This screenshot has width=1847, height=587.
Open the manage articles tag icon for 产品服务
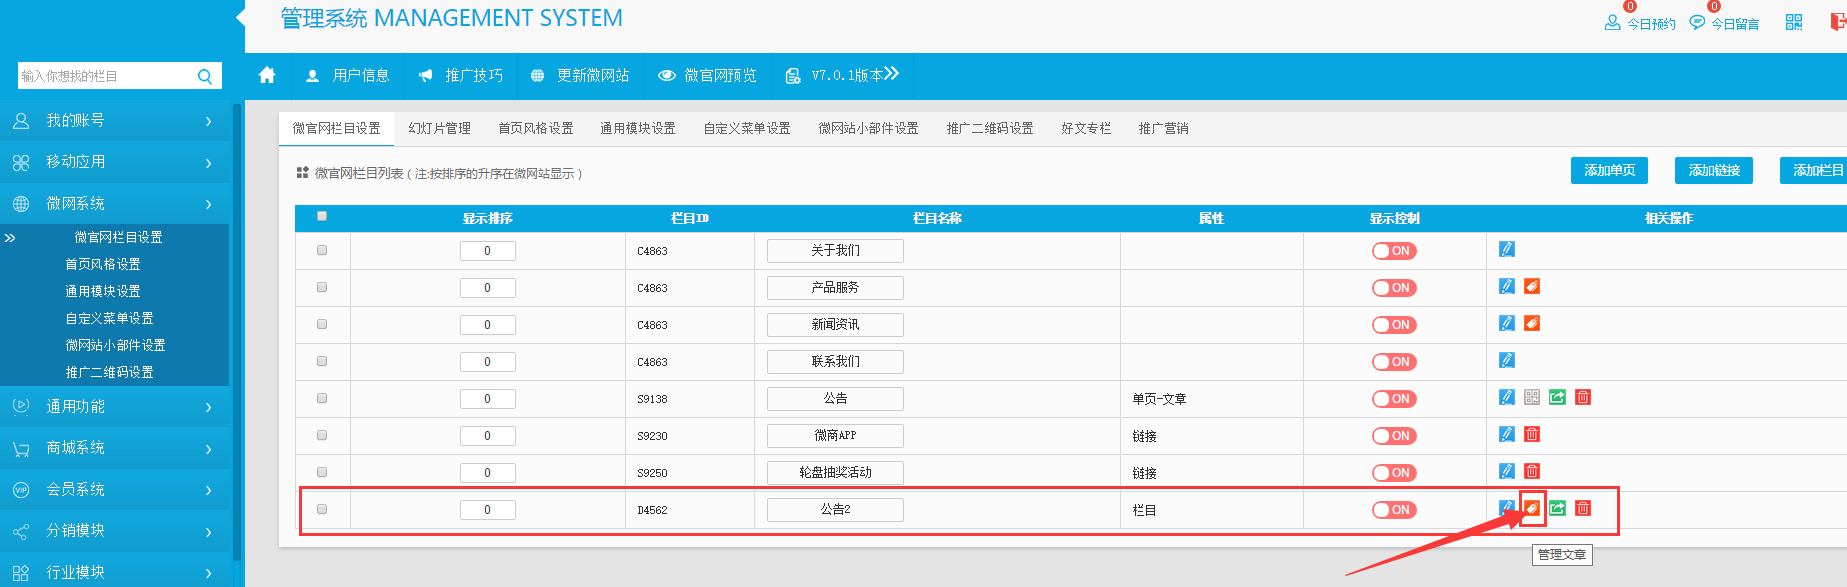(1531, 286)
